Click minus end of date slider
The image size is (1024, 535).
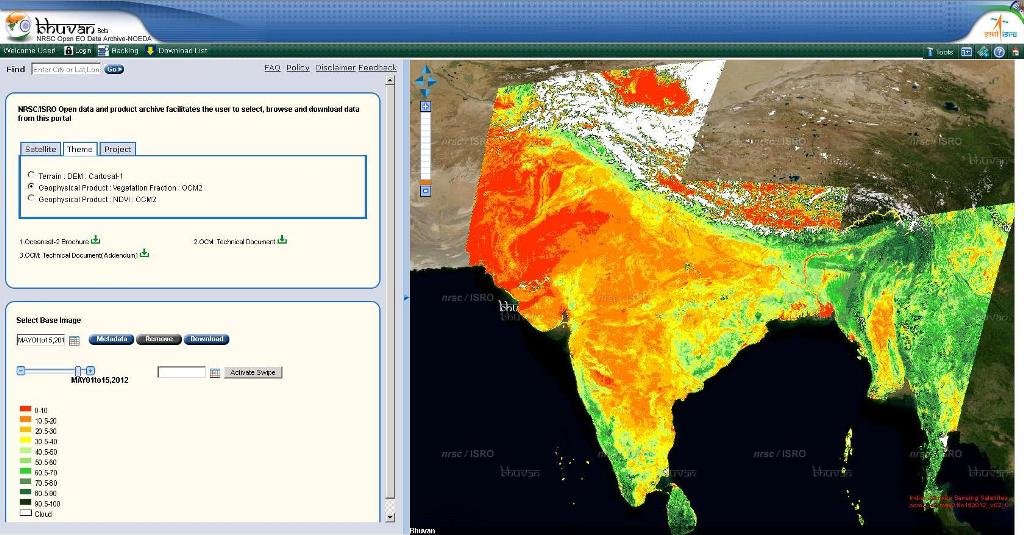click(21, 370)
